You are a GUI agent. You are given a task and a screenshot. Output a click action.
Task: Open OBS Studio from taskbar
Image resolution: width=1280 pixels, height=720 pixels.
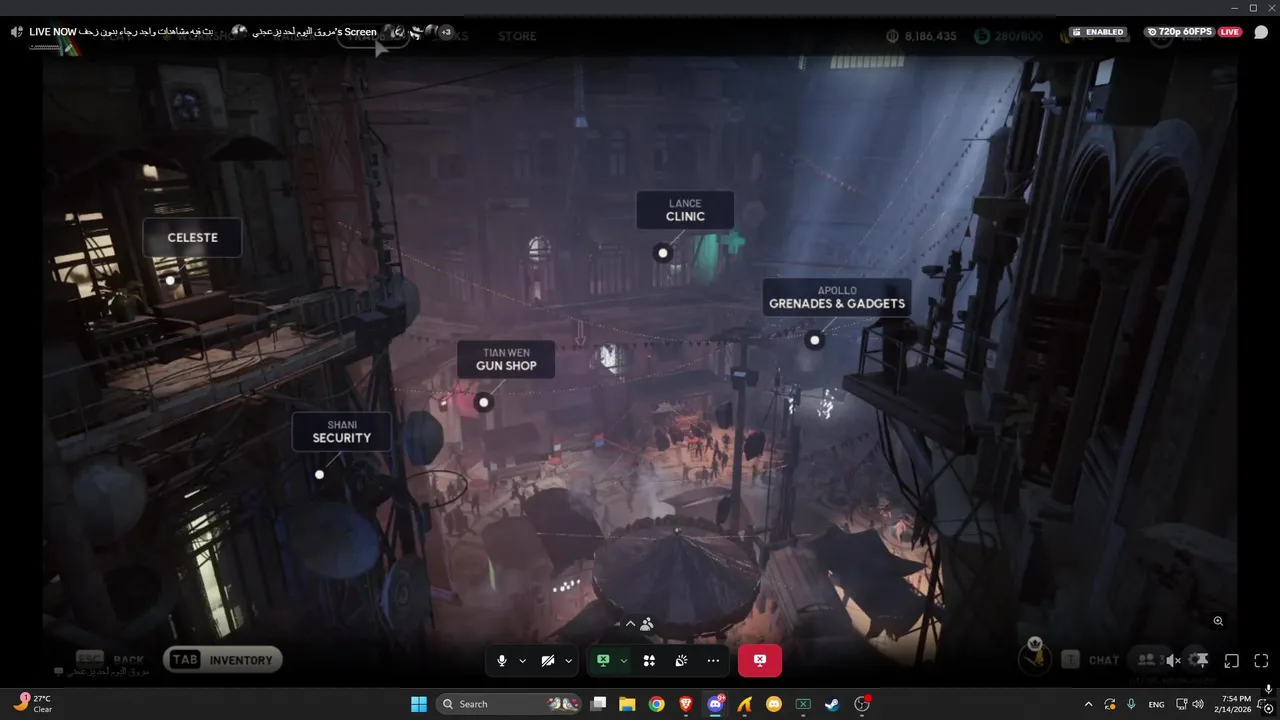point(862,704)
